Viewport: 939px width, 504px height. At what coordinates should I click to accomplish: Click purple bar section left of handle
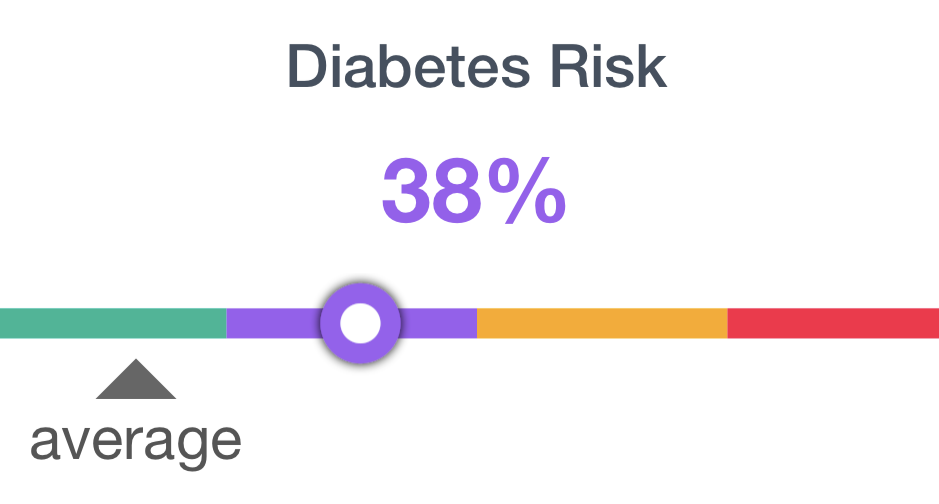point(274,323)
